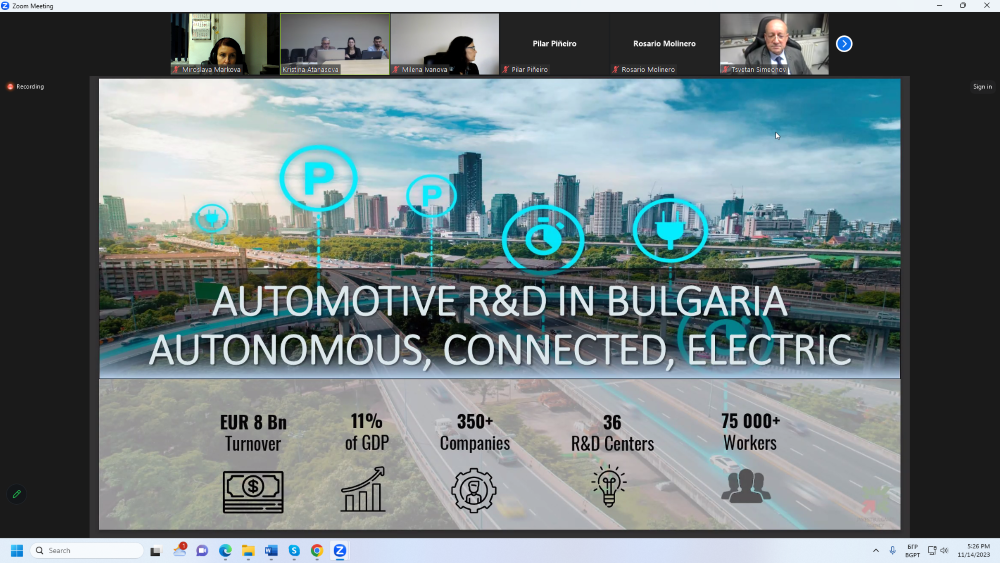Open Task View on taskbar

click(x=155, y=551)
